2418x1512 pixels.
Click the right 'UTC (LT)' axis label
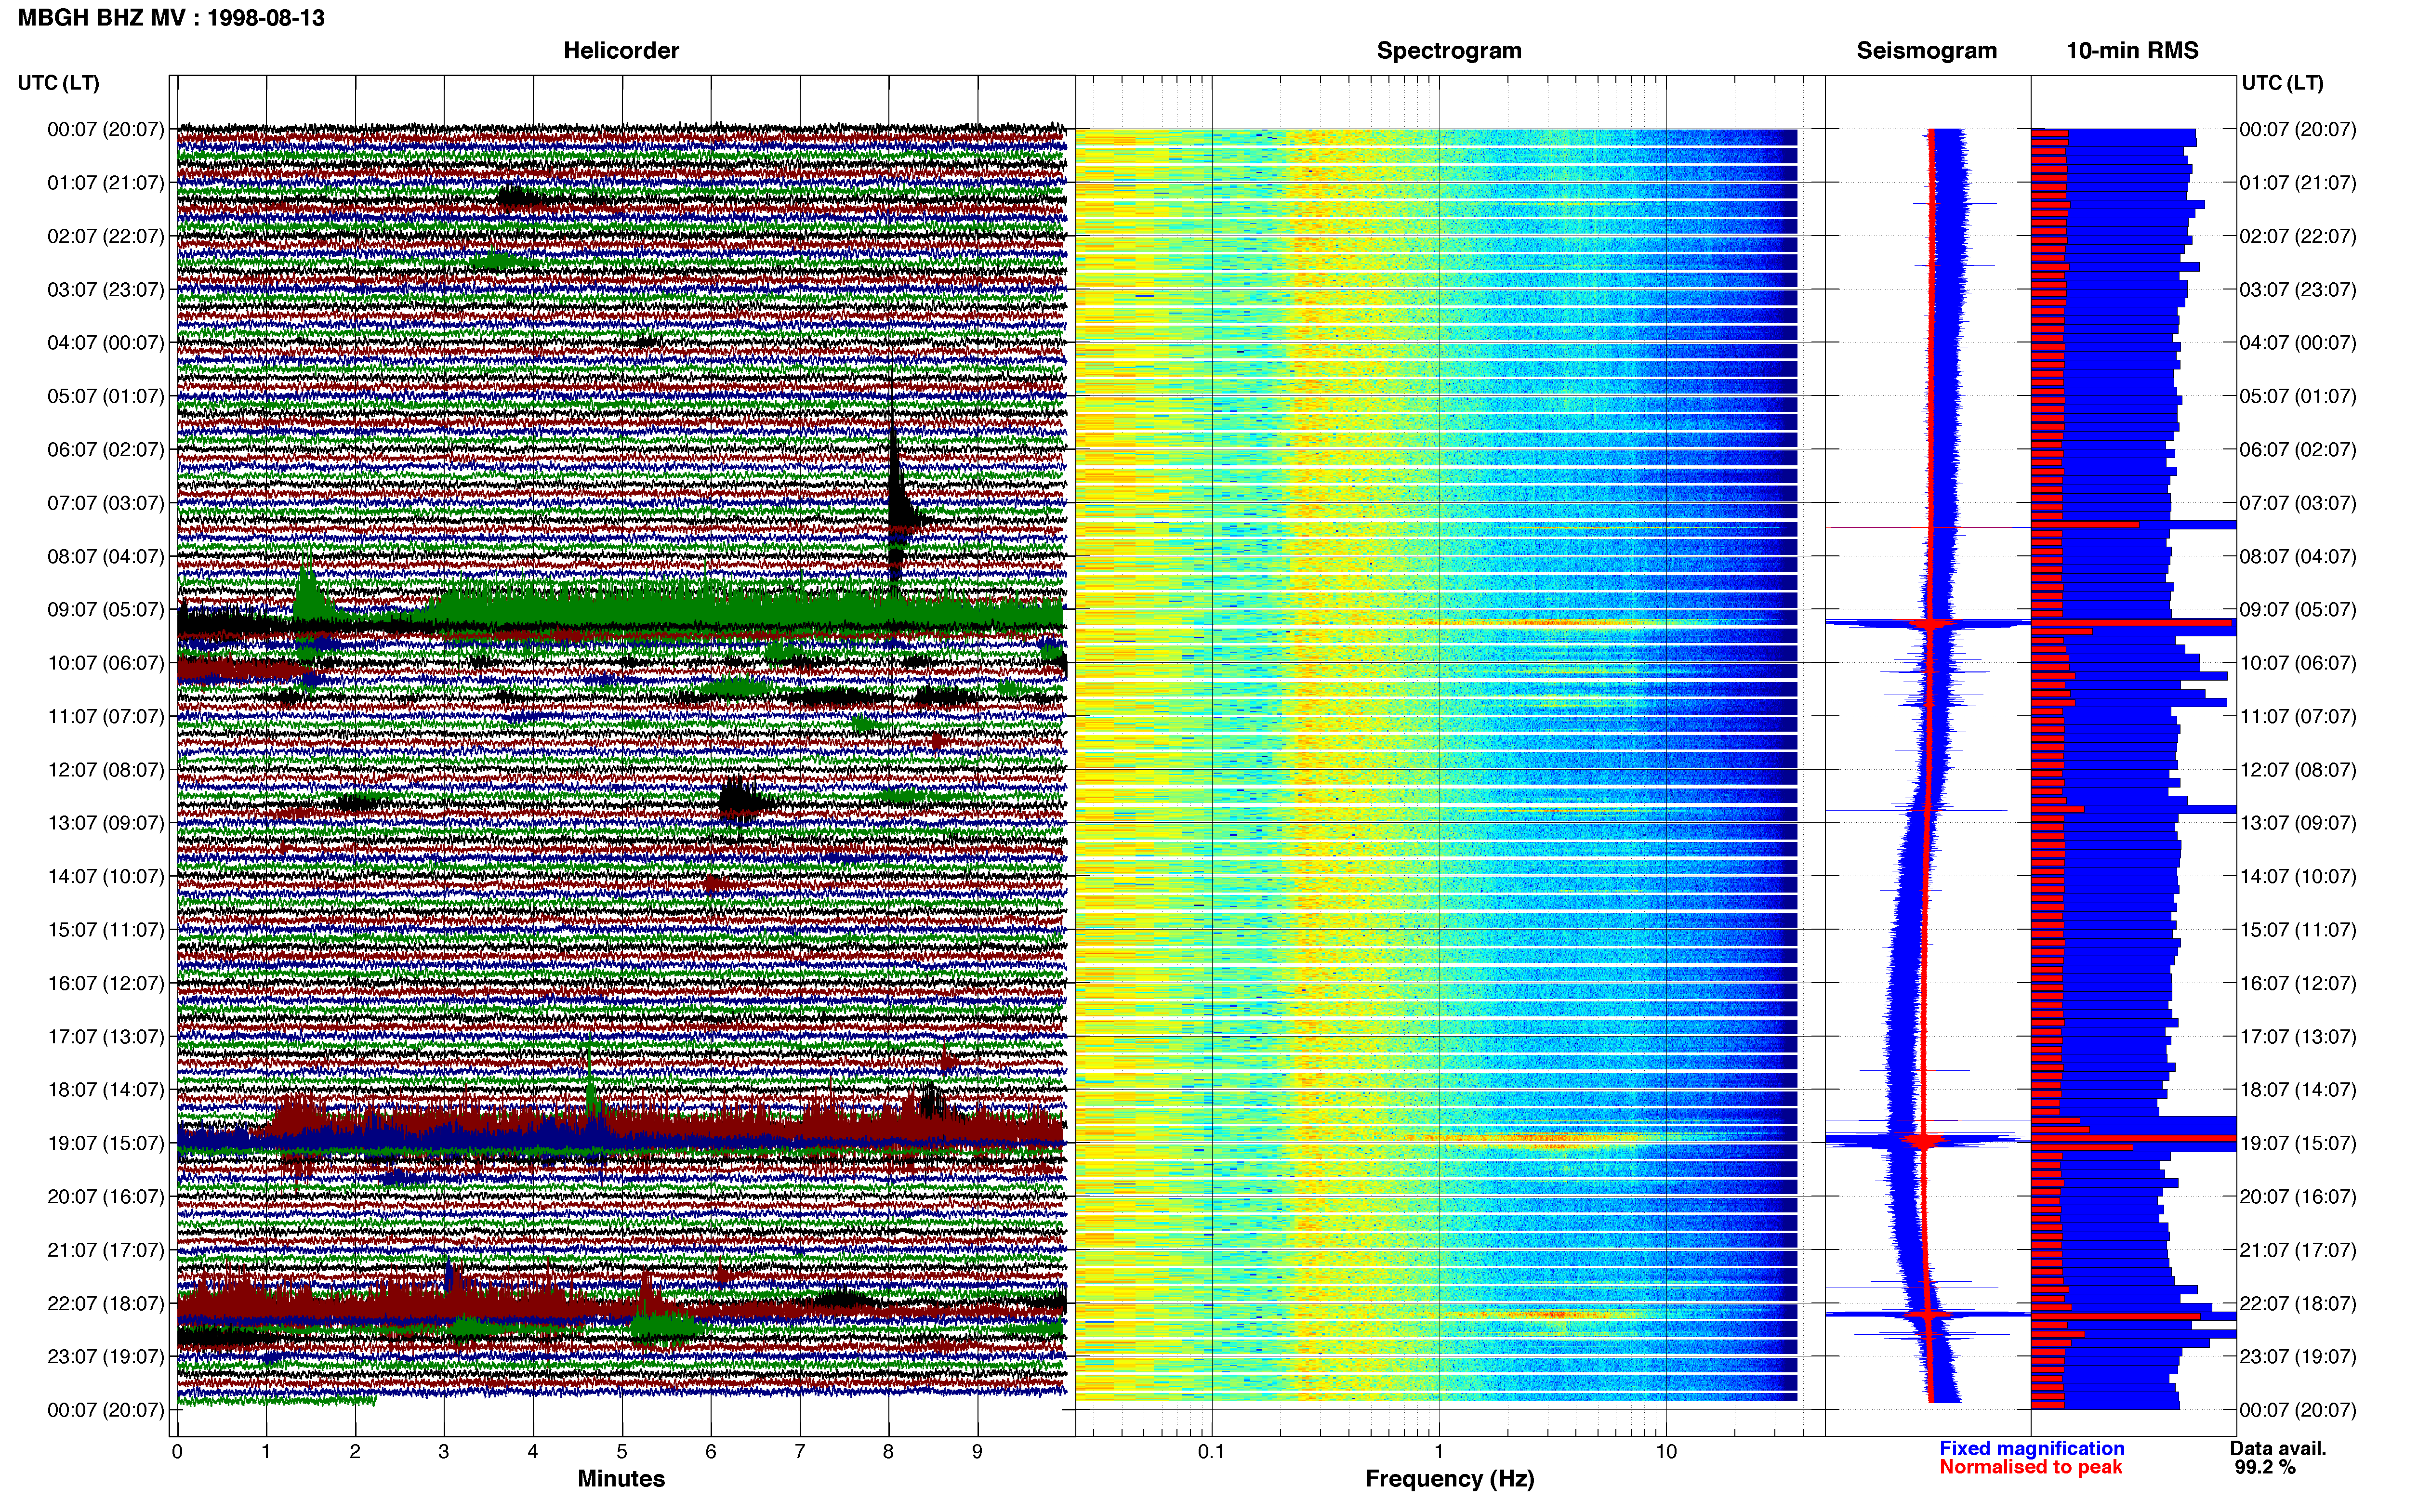click(x=2282, y=83)
